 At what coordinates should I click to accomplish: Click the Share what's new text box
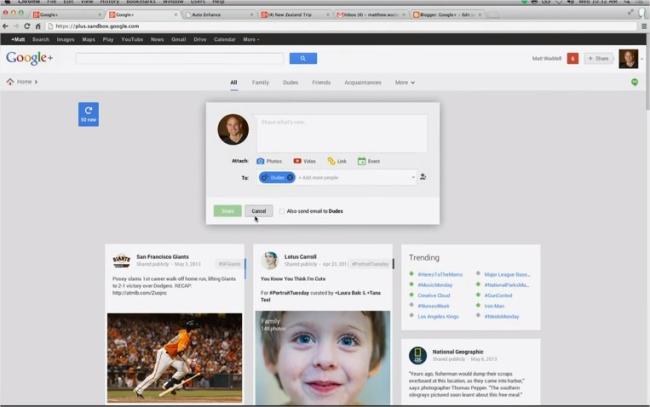pyautogui.click(x=342, y=133)
